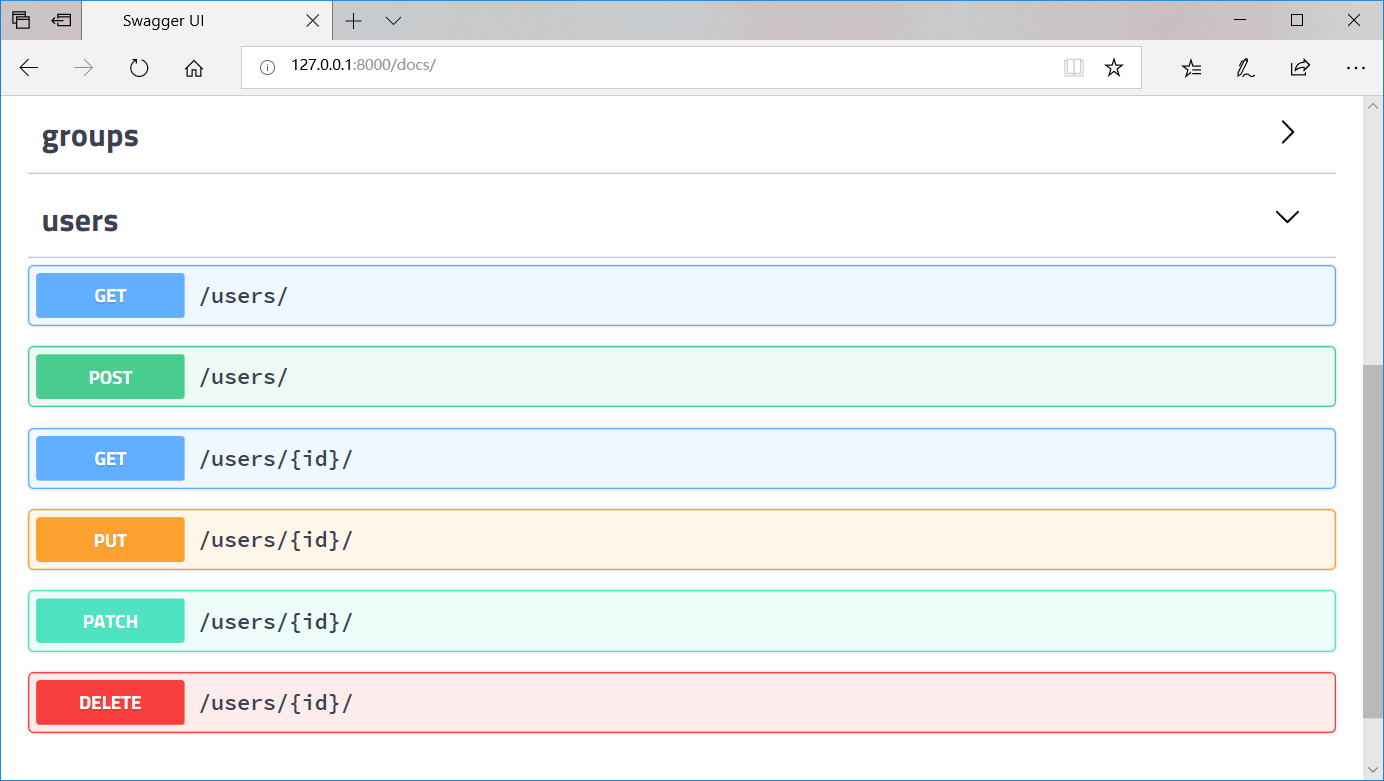Click the browser forward arrow
This screenshot has width=1384, height=781.
[x=84, y=68]
